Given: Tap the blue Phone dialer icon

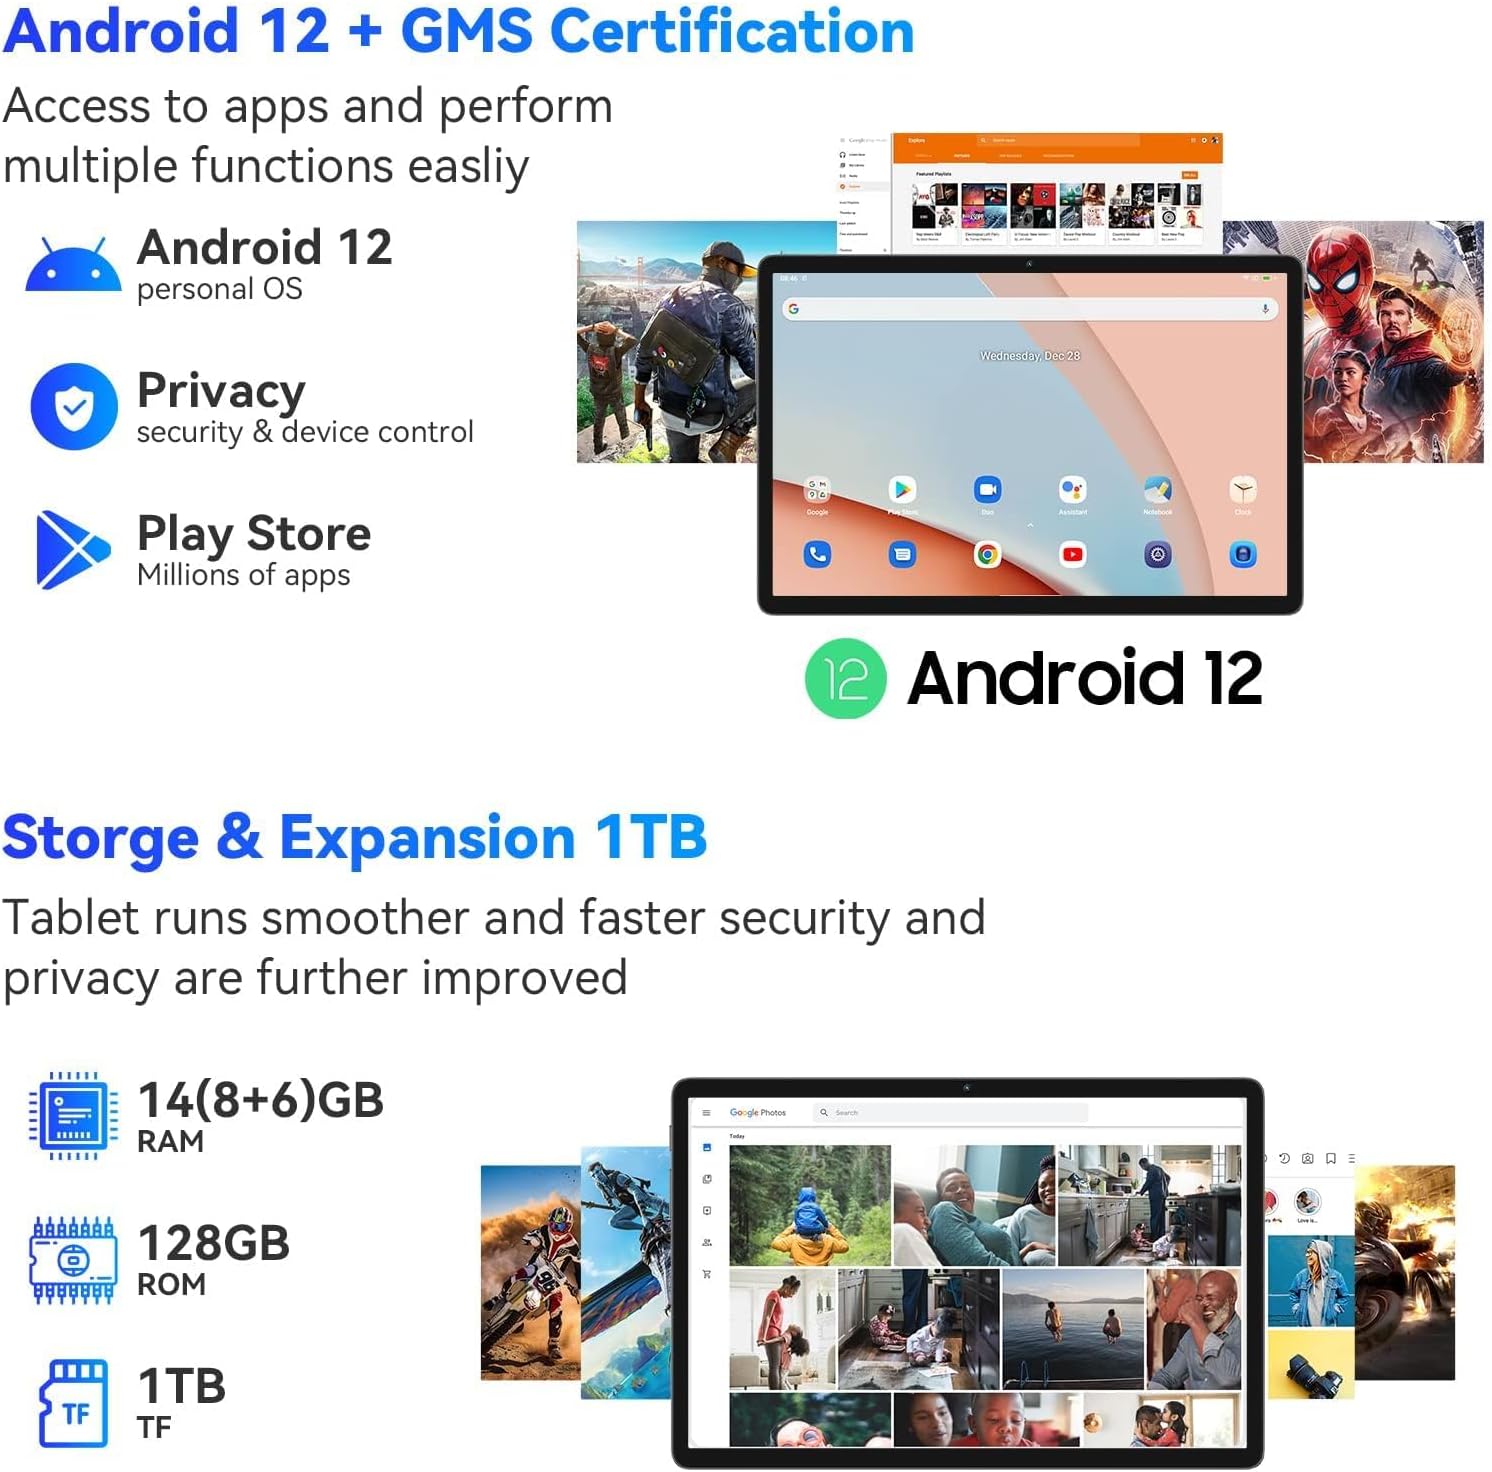Looking at the screenshot, I should (x=817, y=554).
